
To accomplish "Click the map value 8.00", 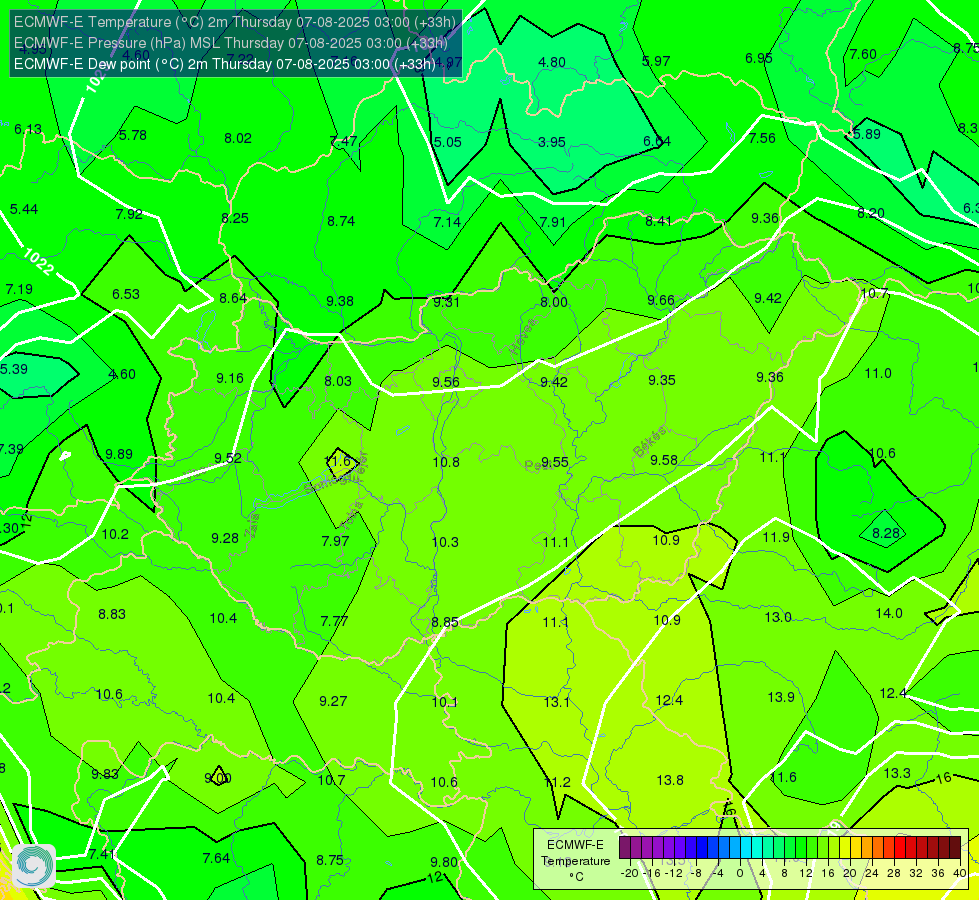I will [554, 302].
